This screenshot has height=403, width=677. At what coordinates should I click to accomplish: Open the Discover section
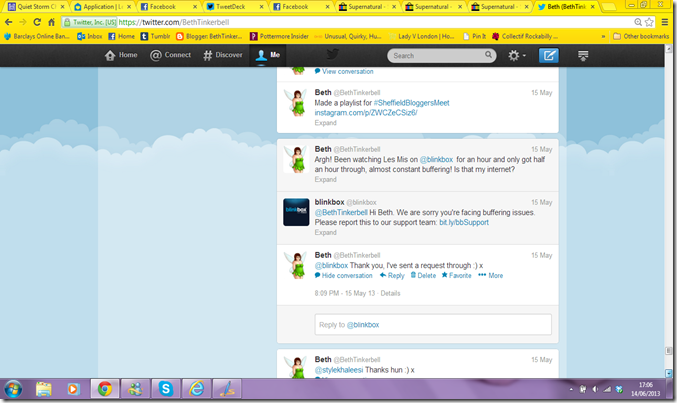coord(223,55)
